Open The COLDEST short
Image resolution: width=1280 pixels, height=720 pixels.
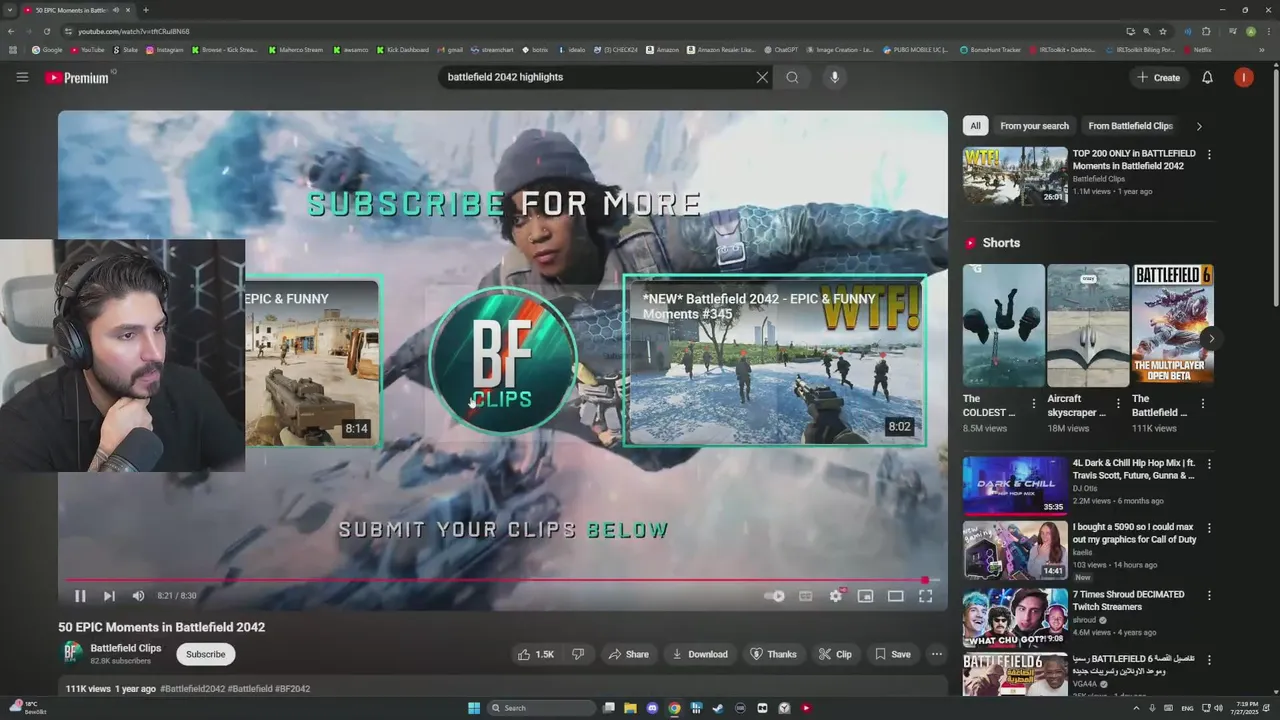pos(1003,326)
